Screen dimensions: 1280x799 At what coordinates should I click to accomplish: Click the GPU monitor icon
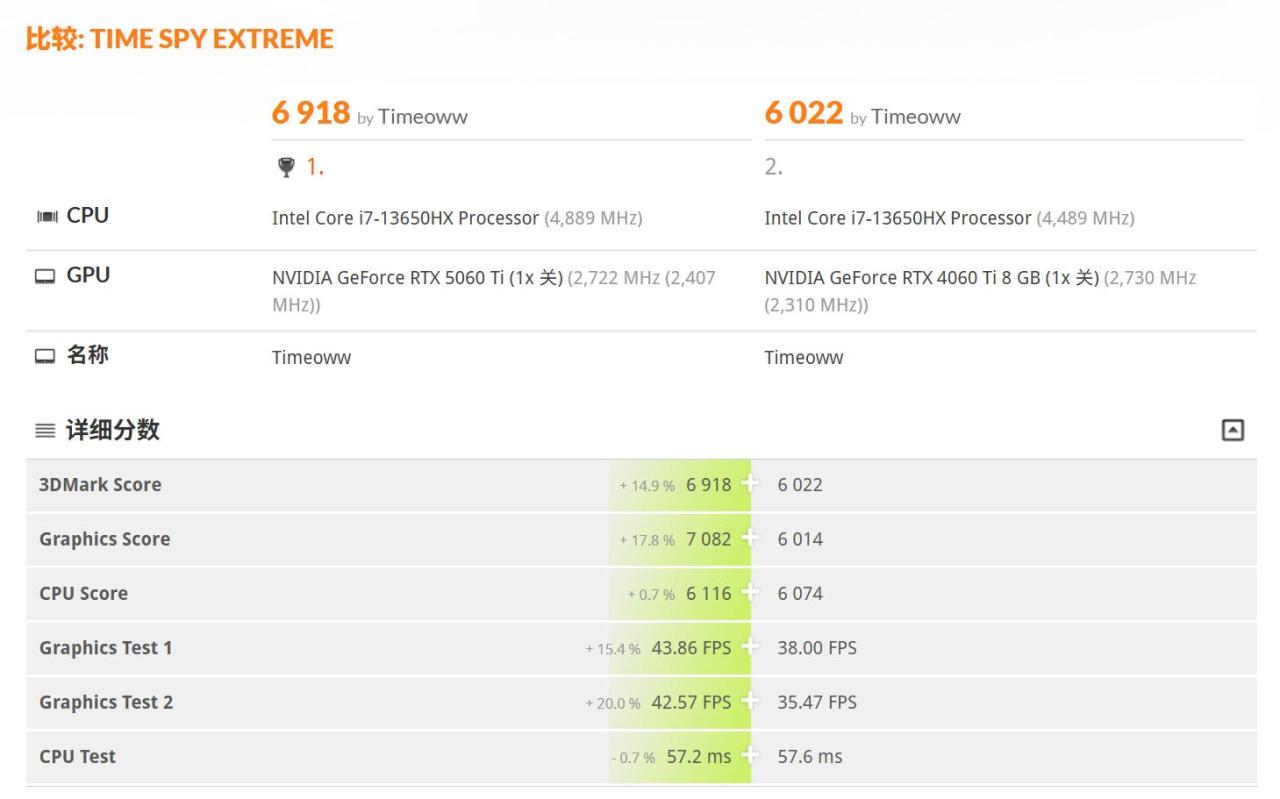45,276
